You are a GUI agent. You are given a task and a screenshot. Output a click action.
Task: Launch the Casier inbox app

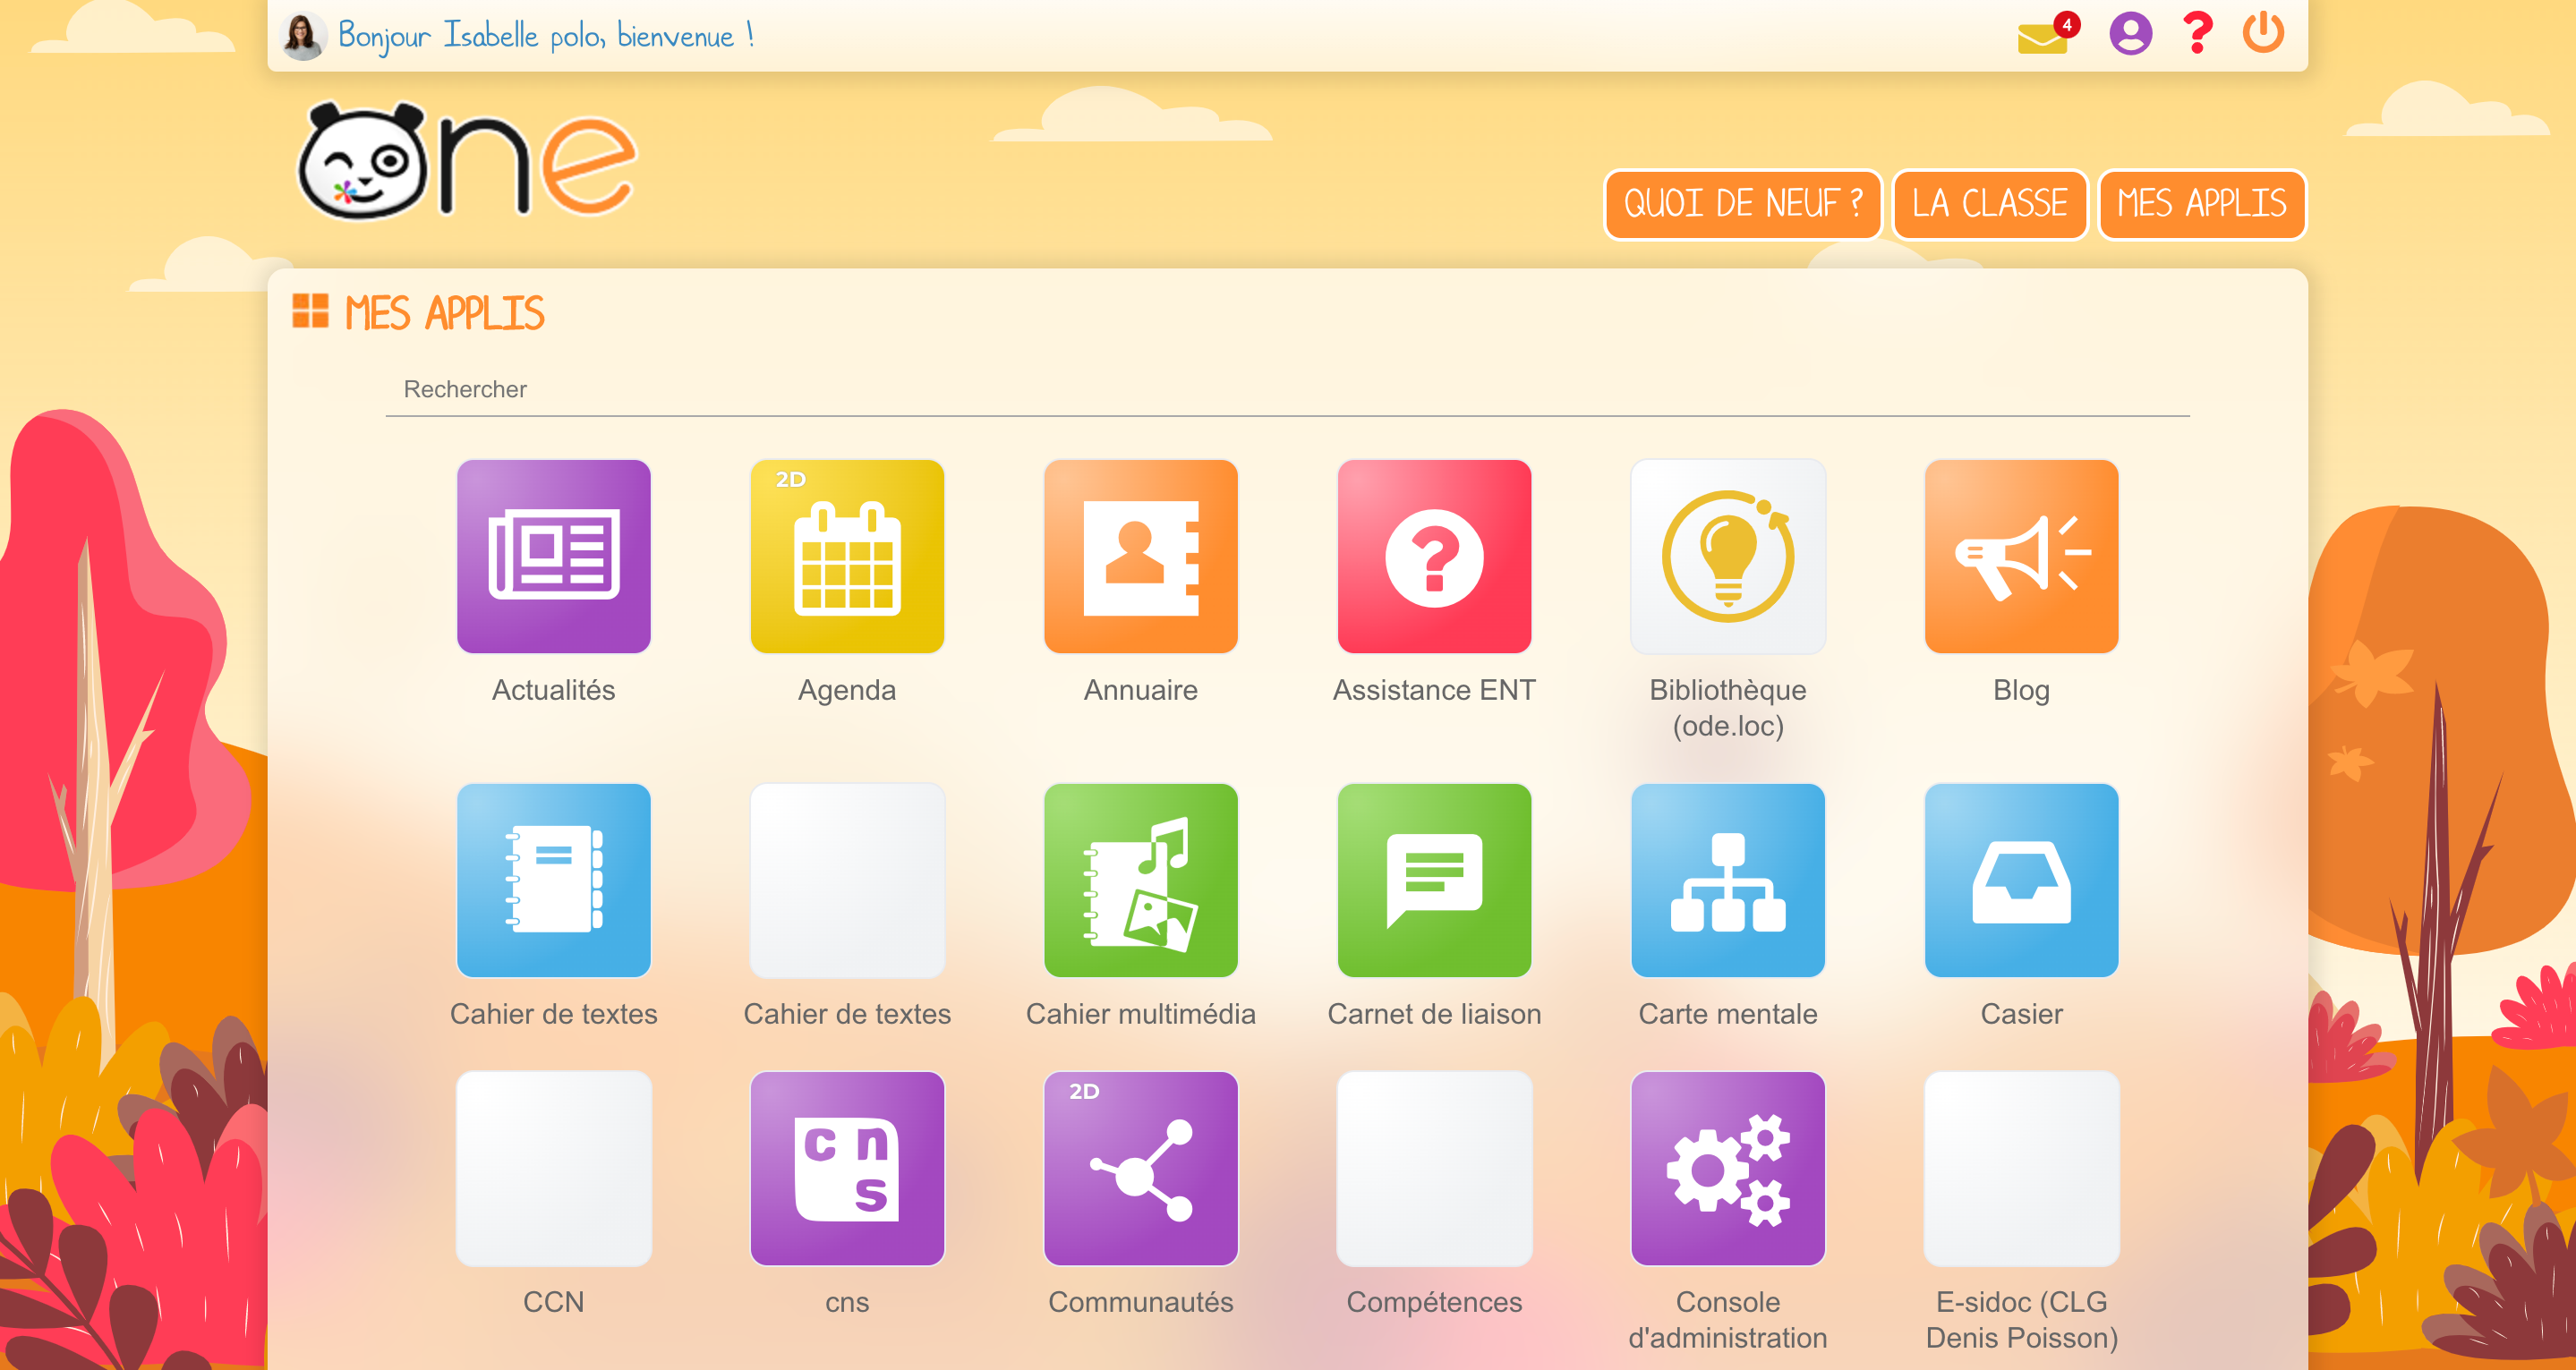pos(2021,880)
